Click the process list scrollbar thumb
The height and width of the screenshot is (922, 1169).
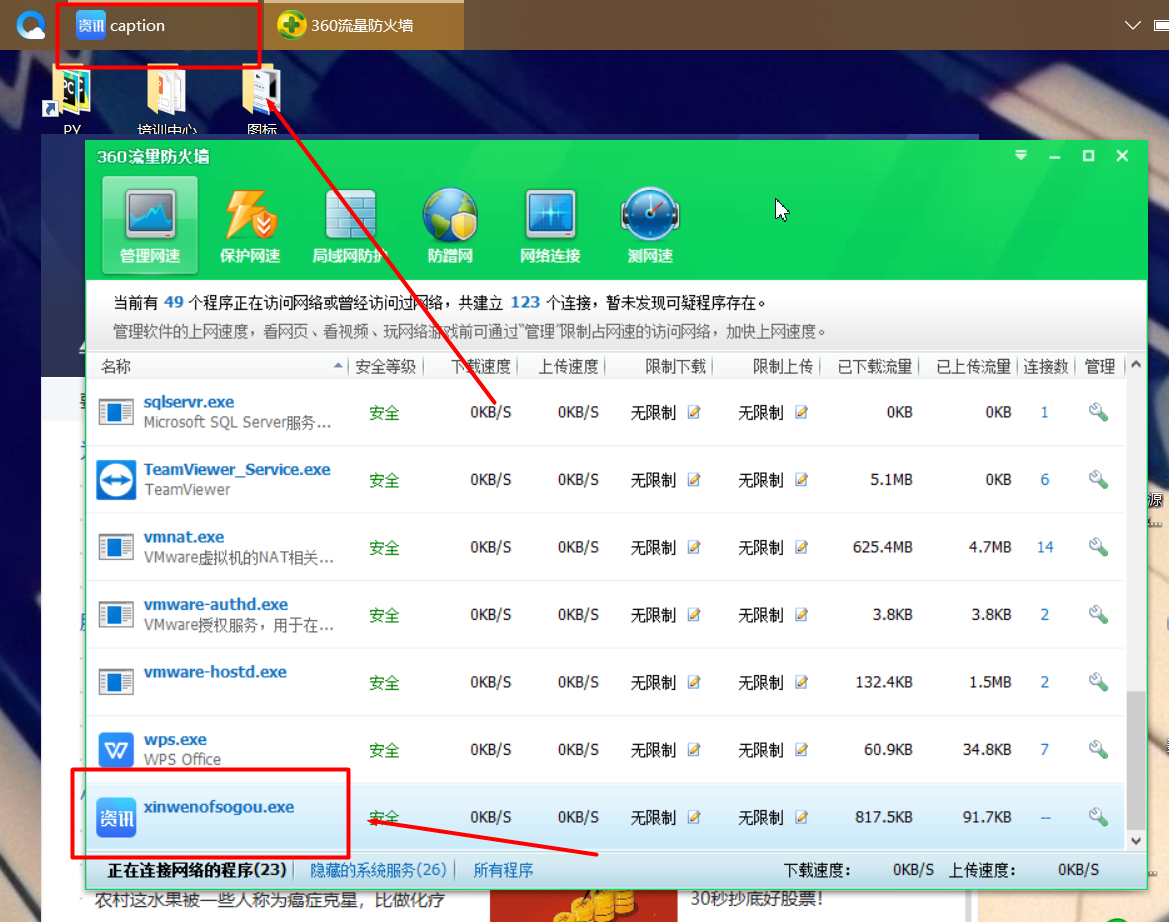(1135, 760)
